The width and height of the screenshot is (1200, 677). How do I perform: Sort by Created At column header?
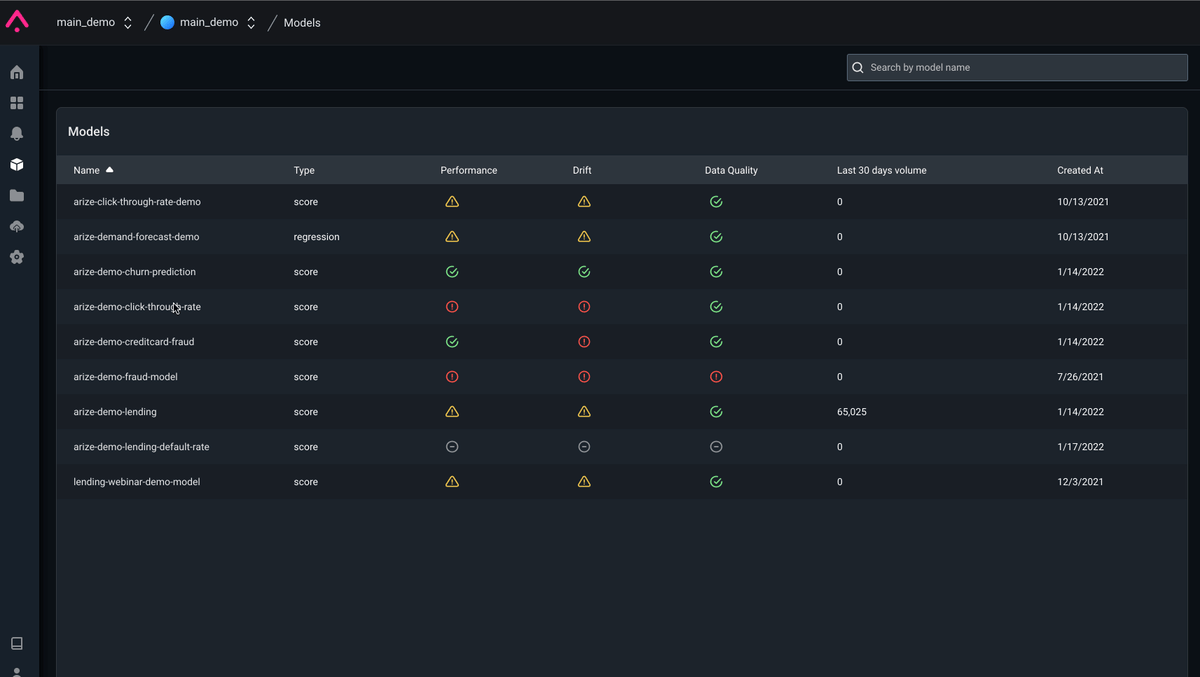1080,170
